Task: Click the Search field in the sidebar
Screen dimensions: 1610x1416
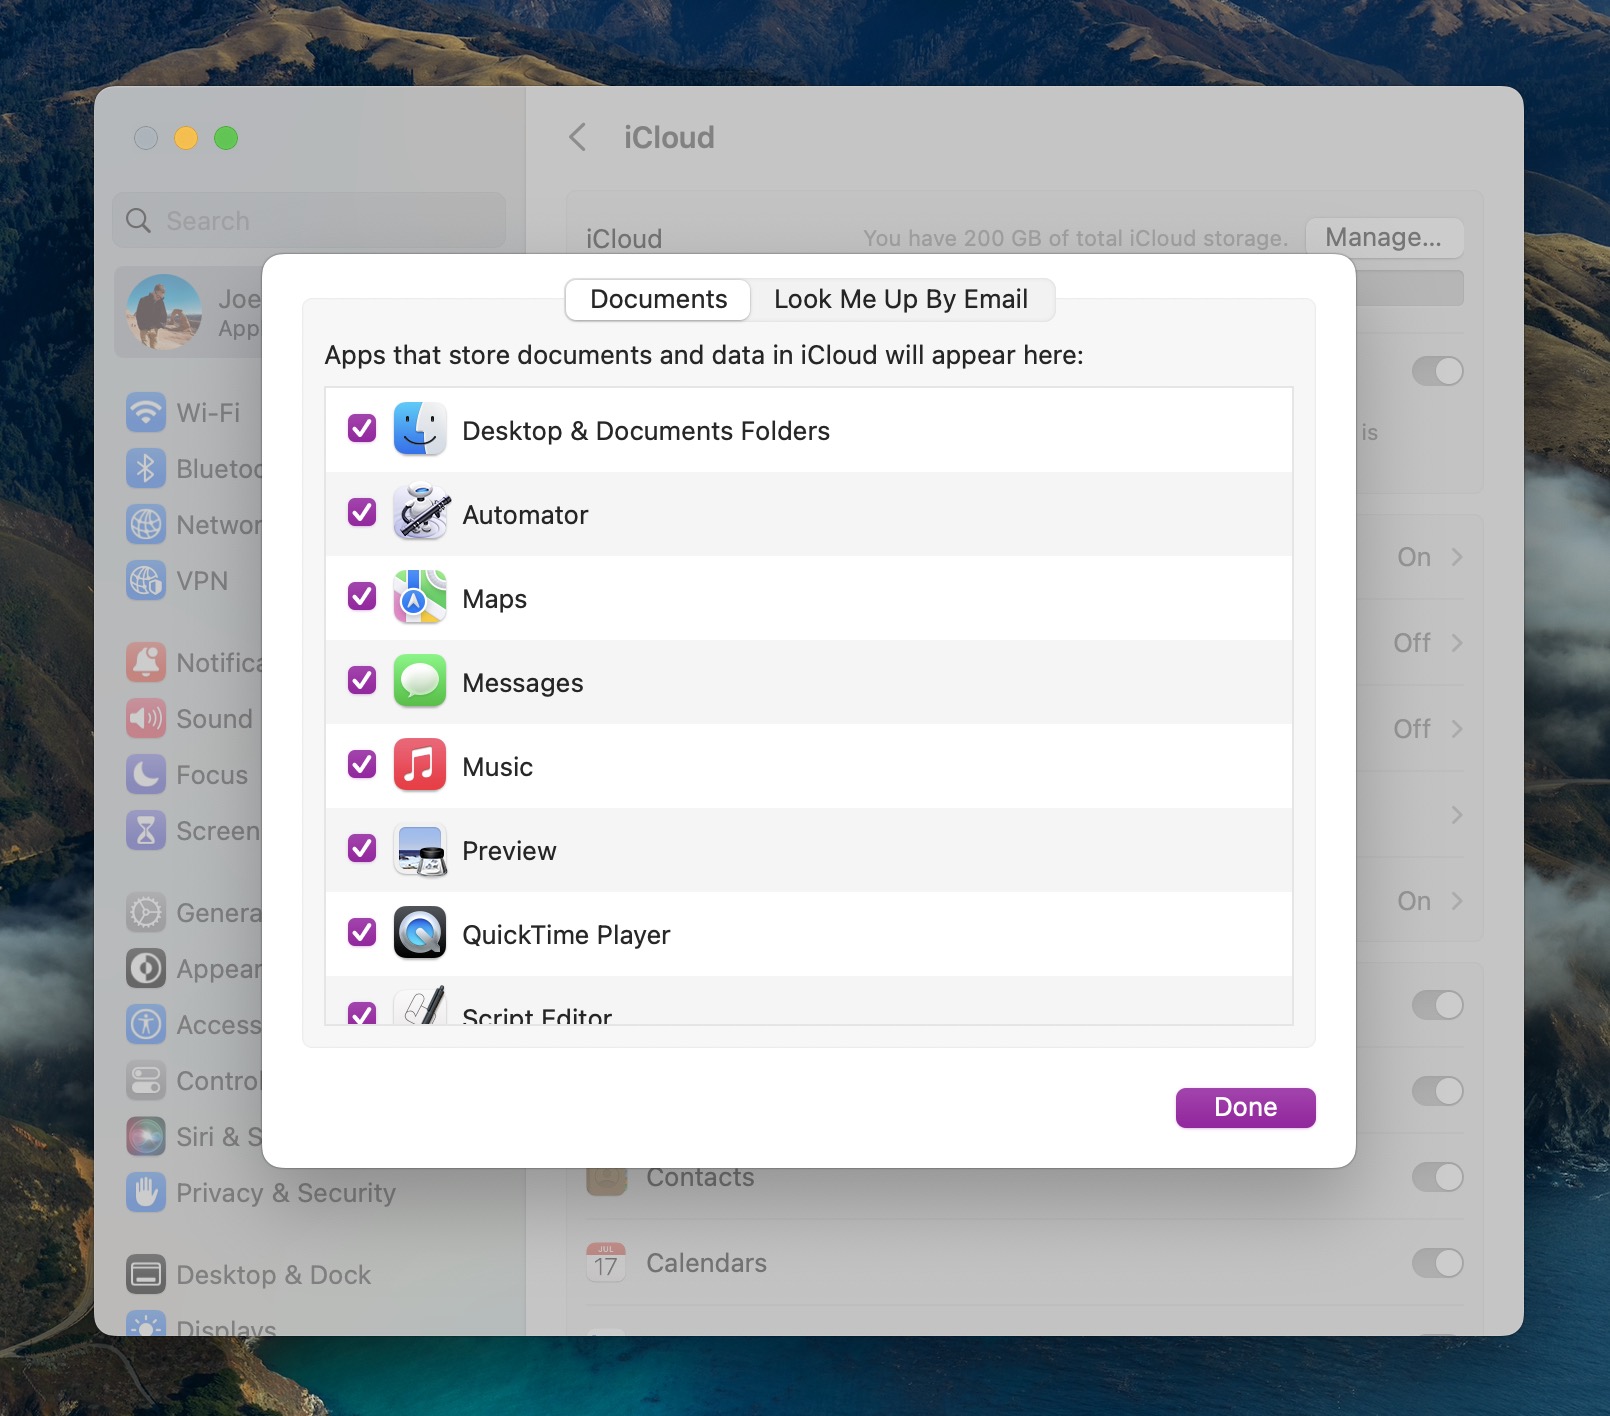Action: pos(309,220)
